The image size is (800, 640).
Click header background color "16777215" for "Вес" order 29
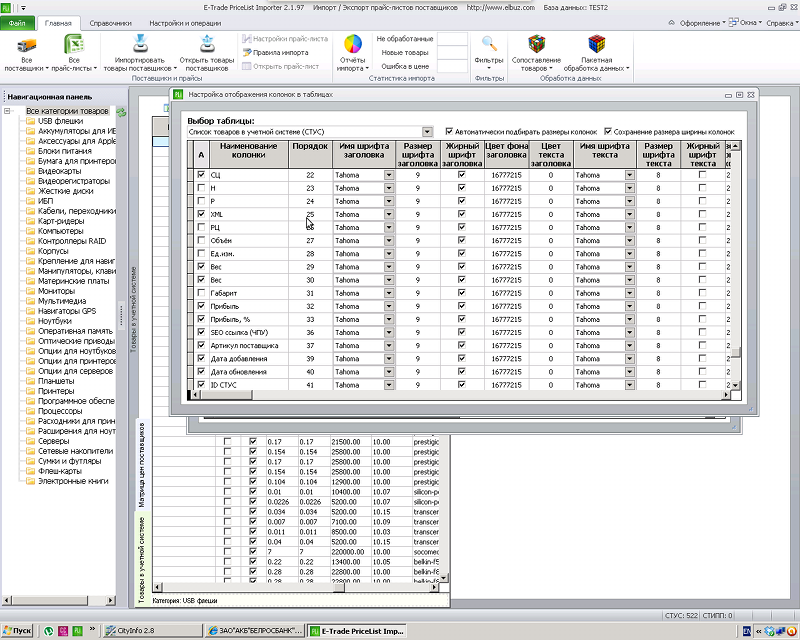click(x=506, y=267)
